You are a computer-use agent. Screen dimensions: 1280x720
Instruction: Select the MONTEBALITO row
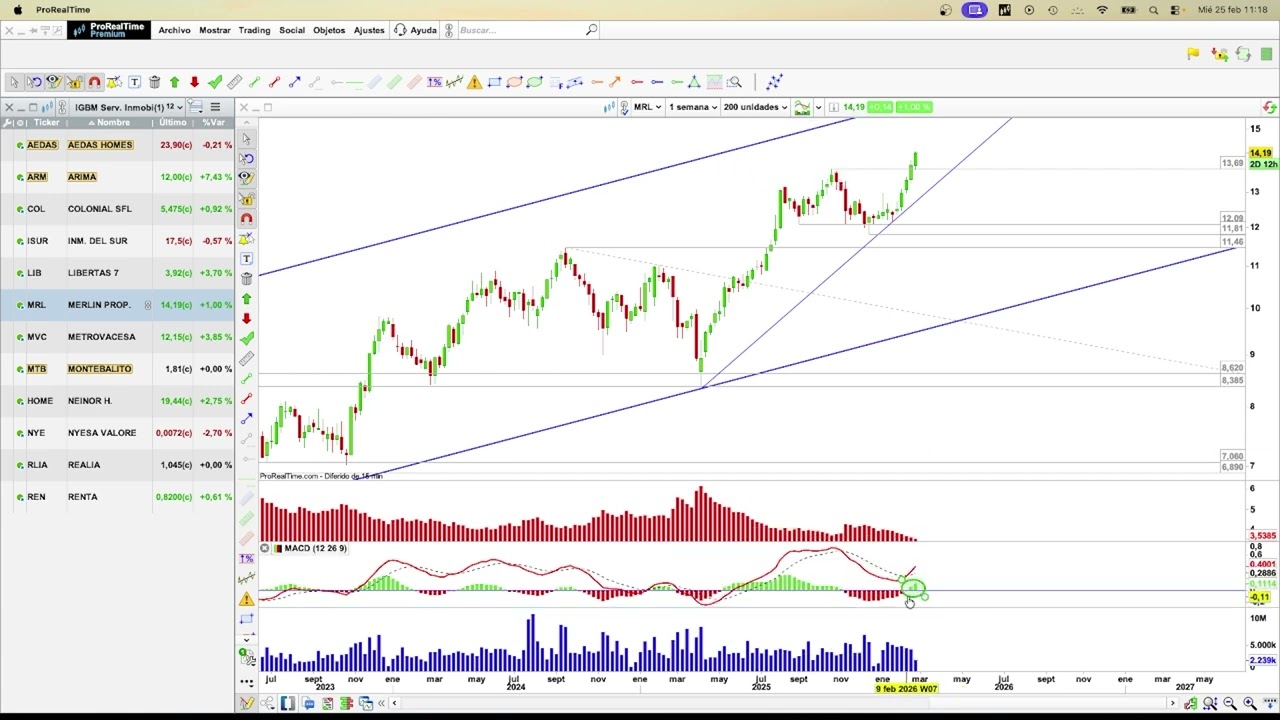tap(117, 369)
